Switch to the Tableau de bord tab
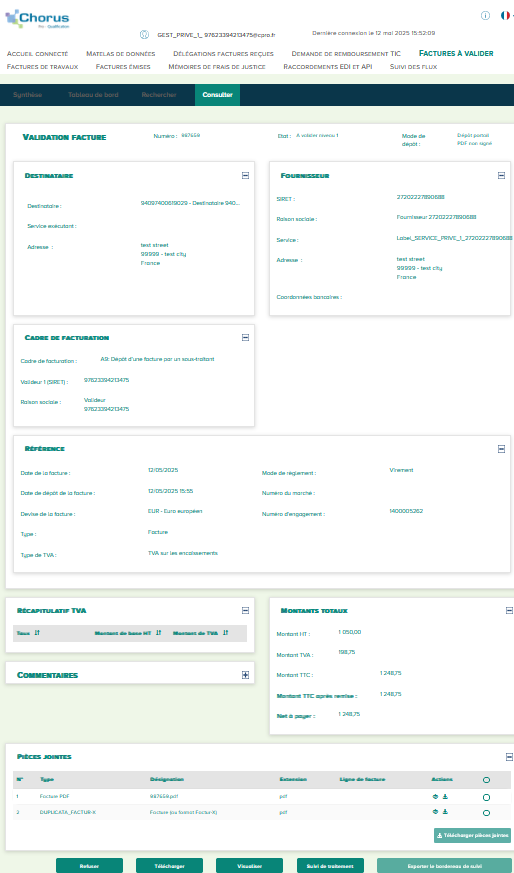Viewport: 514px width, 873px height. click(x=93, y=95)
